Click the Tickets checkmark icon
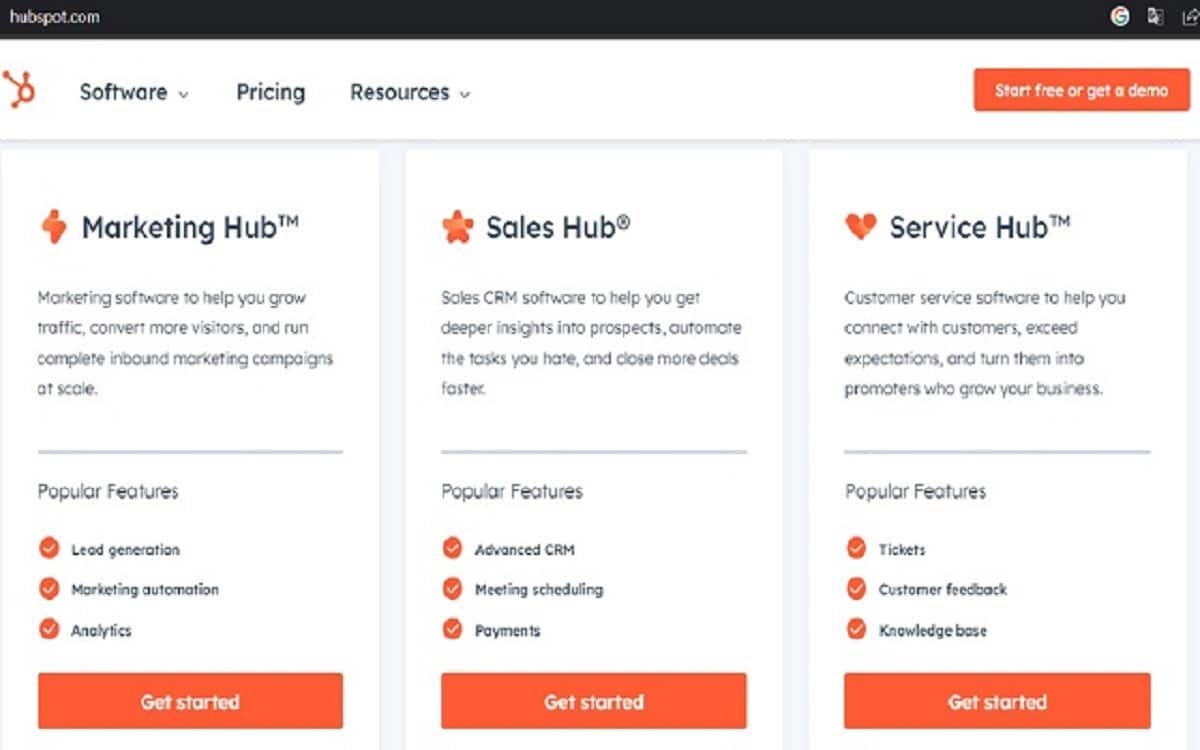1200x750 pixels. [856, 548]
